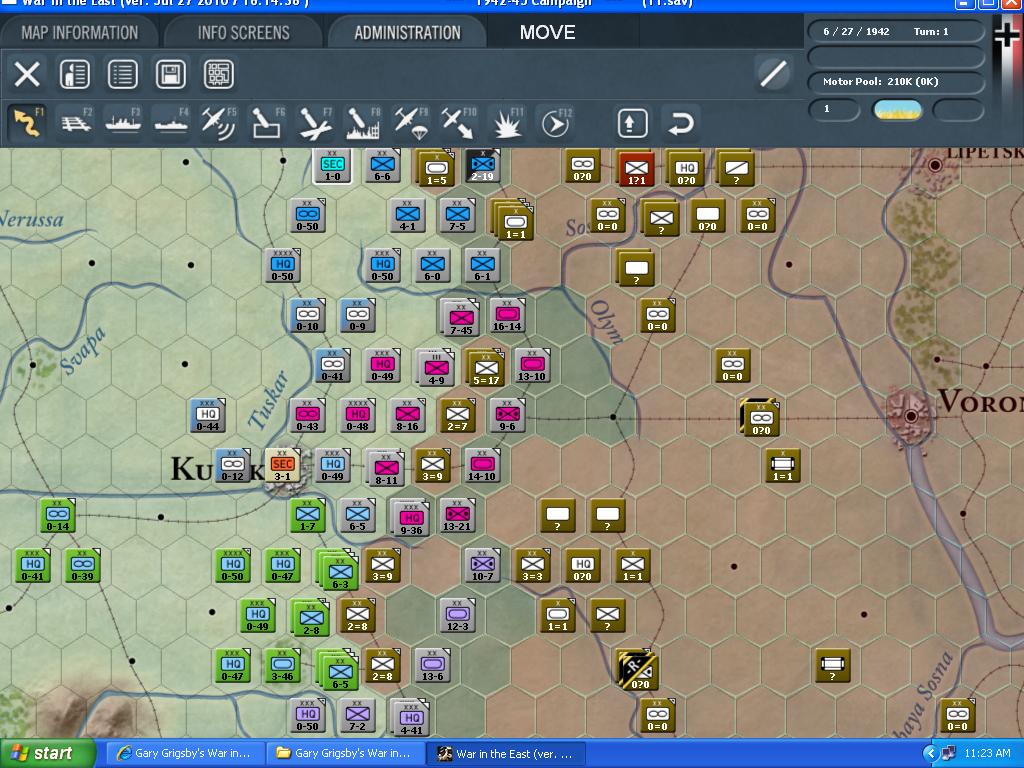The width and height of the screenshot is (1024, 768).
Task: Click the undo move arrow icon
Action: [x=680, y=123]
